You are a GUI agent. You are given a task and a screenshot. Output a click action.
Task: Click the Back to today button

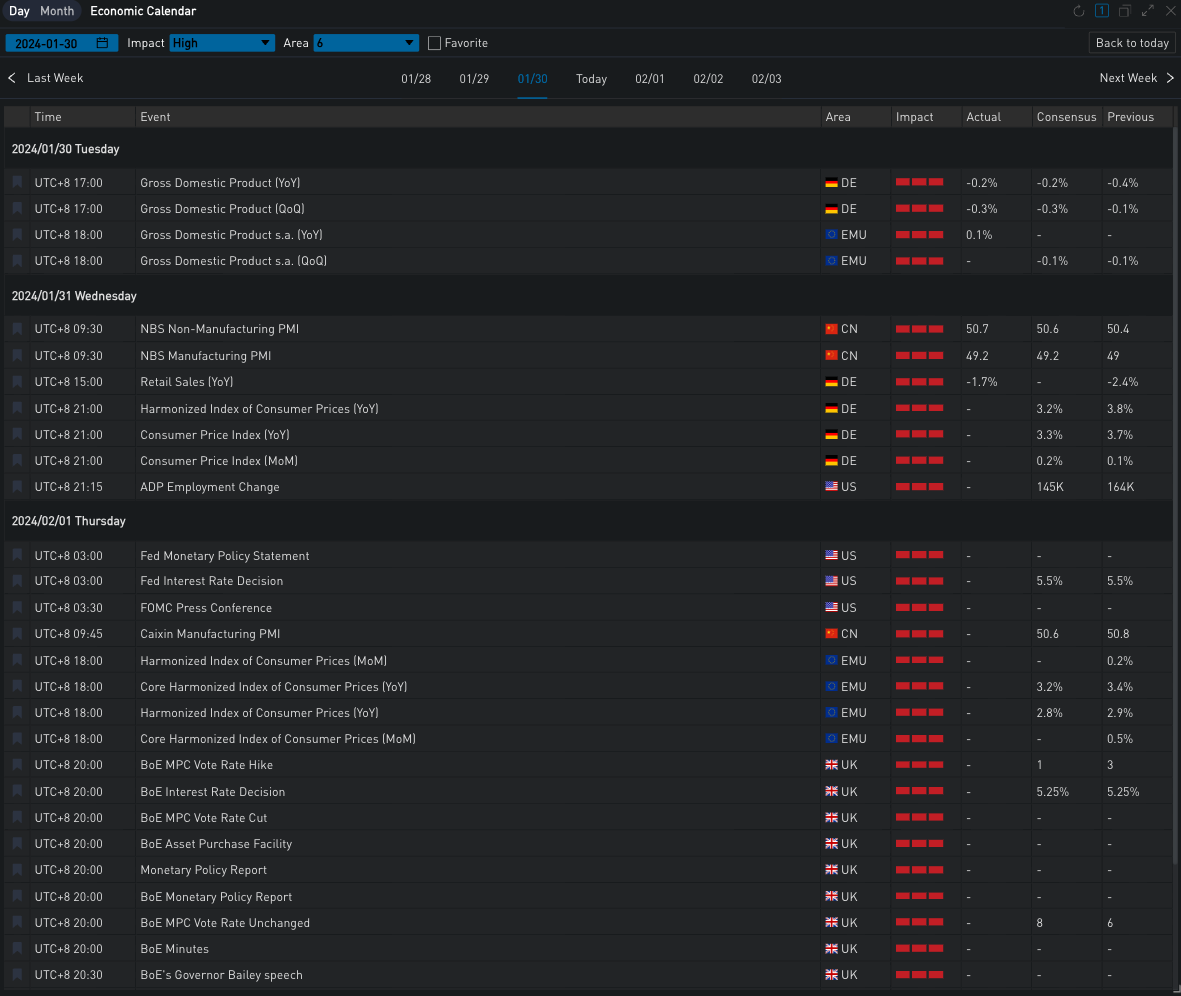[x=1132, y=43]
